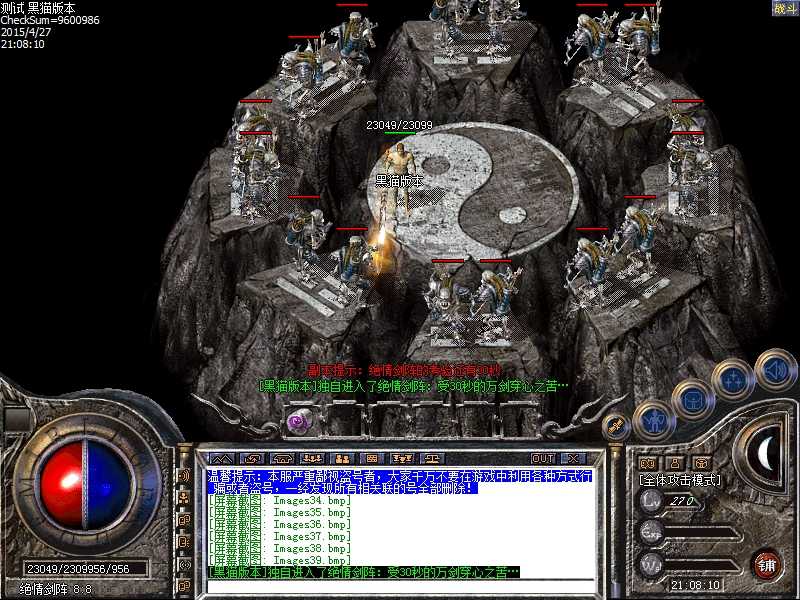Click the X button beside OUT
Image resolution: width=800 pixels, height=600 pixels.
[573, 458]
